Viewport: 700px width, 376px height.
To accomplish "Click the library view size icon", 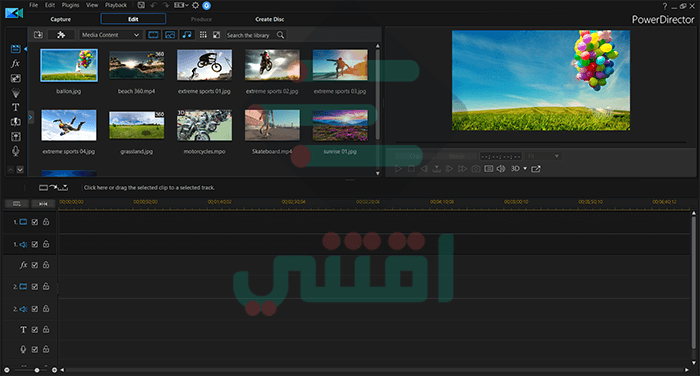I will (217, 35).
